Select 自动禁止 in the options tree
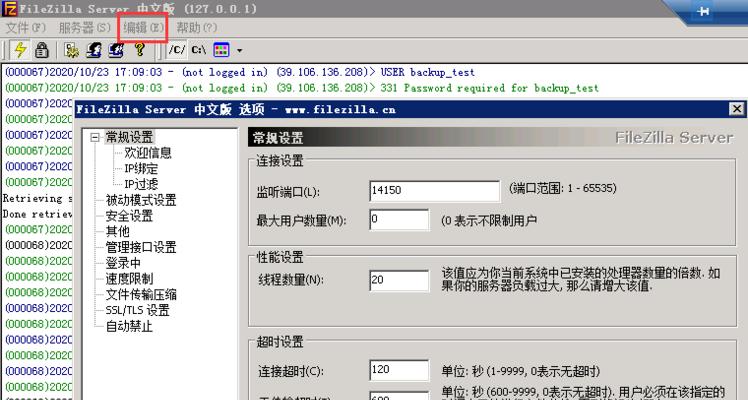748x400 pixels. pyautogui.click(x=129, y=327)
